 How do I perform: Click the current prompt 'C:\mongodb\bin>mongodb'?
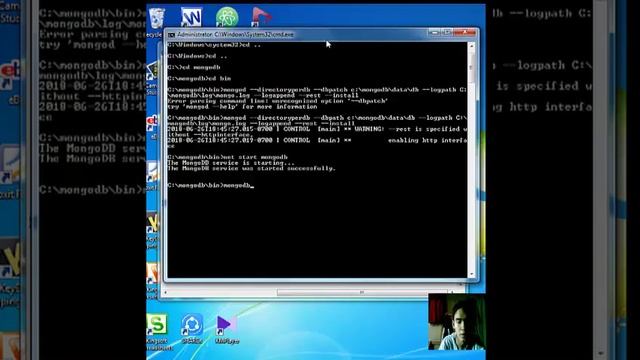(x=210, y=185)
